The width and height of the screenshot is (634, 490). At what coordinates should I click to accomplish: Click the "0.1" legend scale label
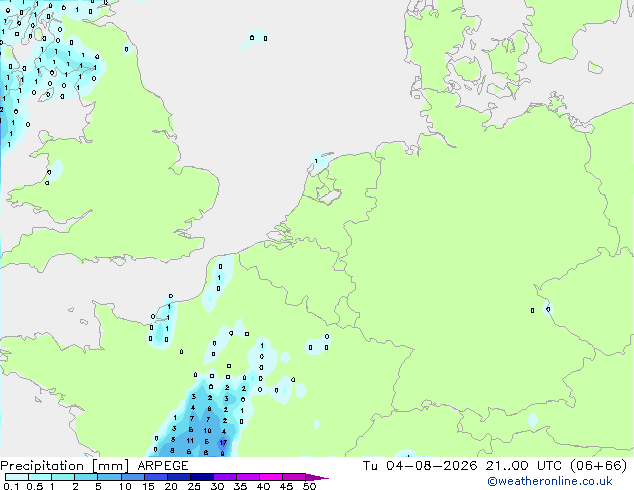coord(11,486)
